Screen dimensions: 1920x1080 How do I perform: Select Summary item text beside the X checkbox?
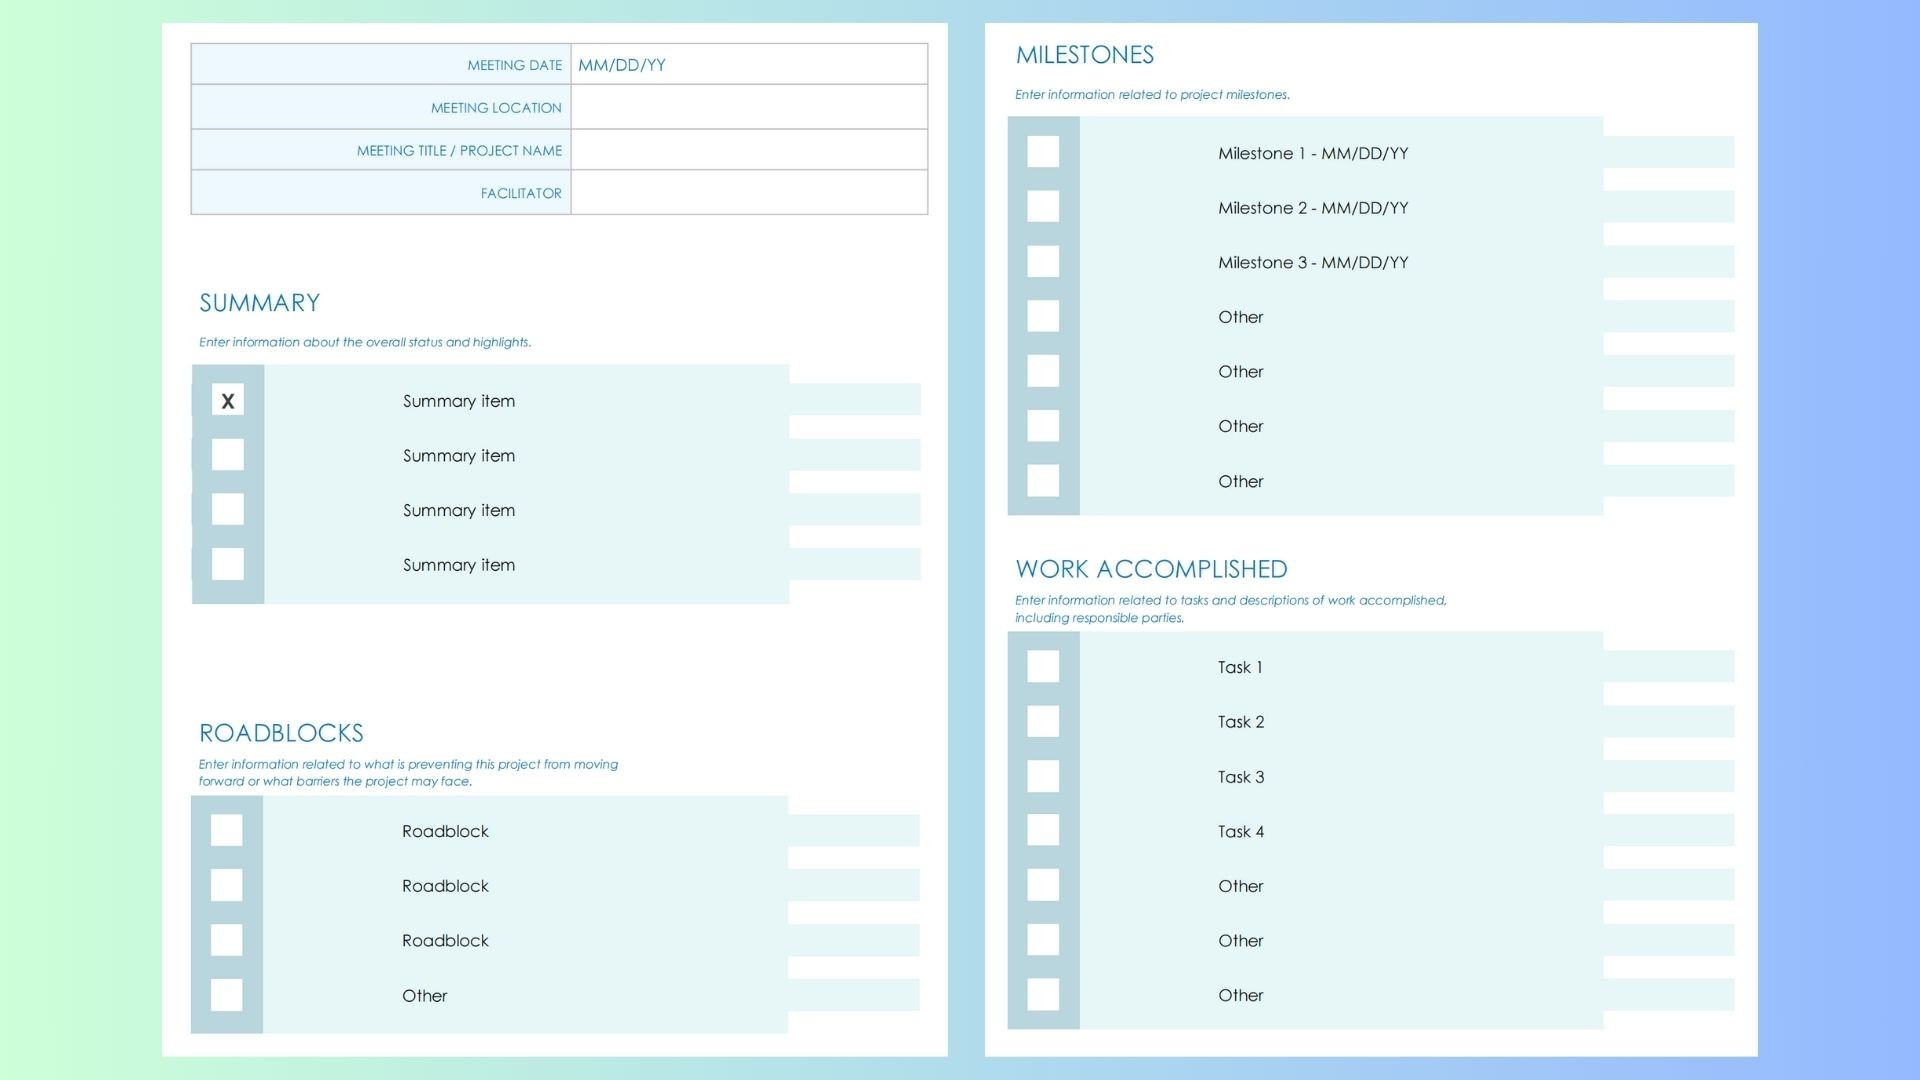459,401
